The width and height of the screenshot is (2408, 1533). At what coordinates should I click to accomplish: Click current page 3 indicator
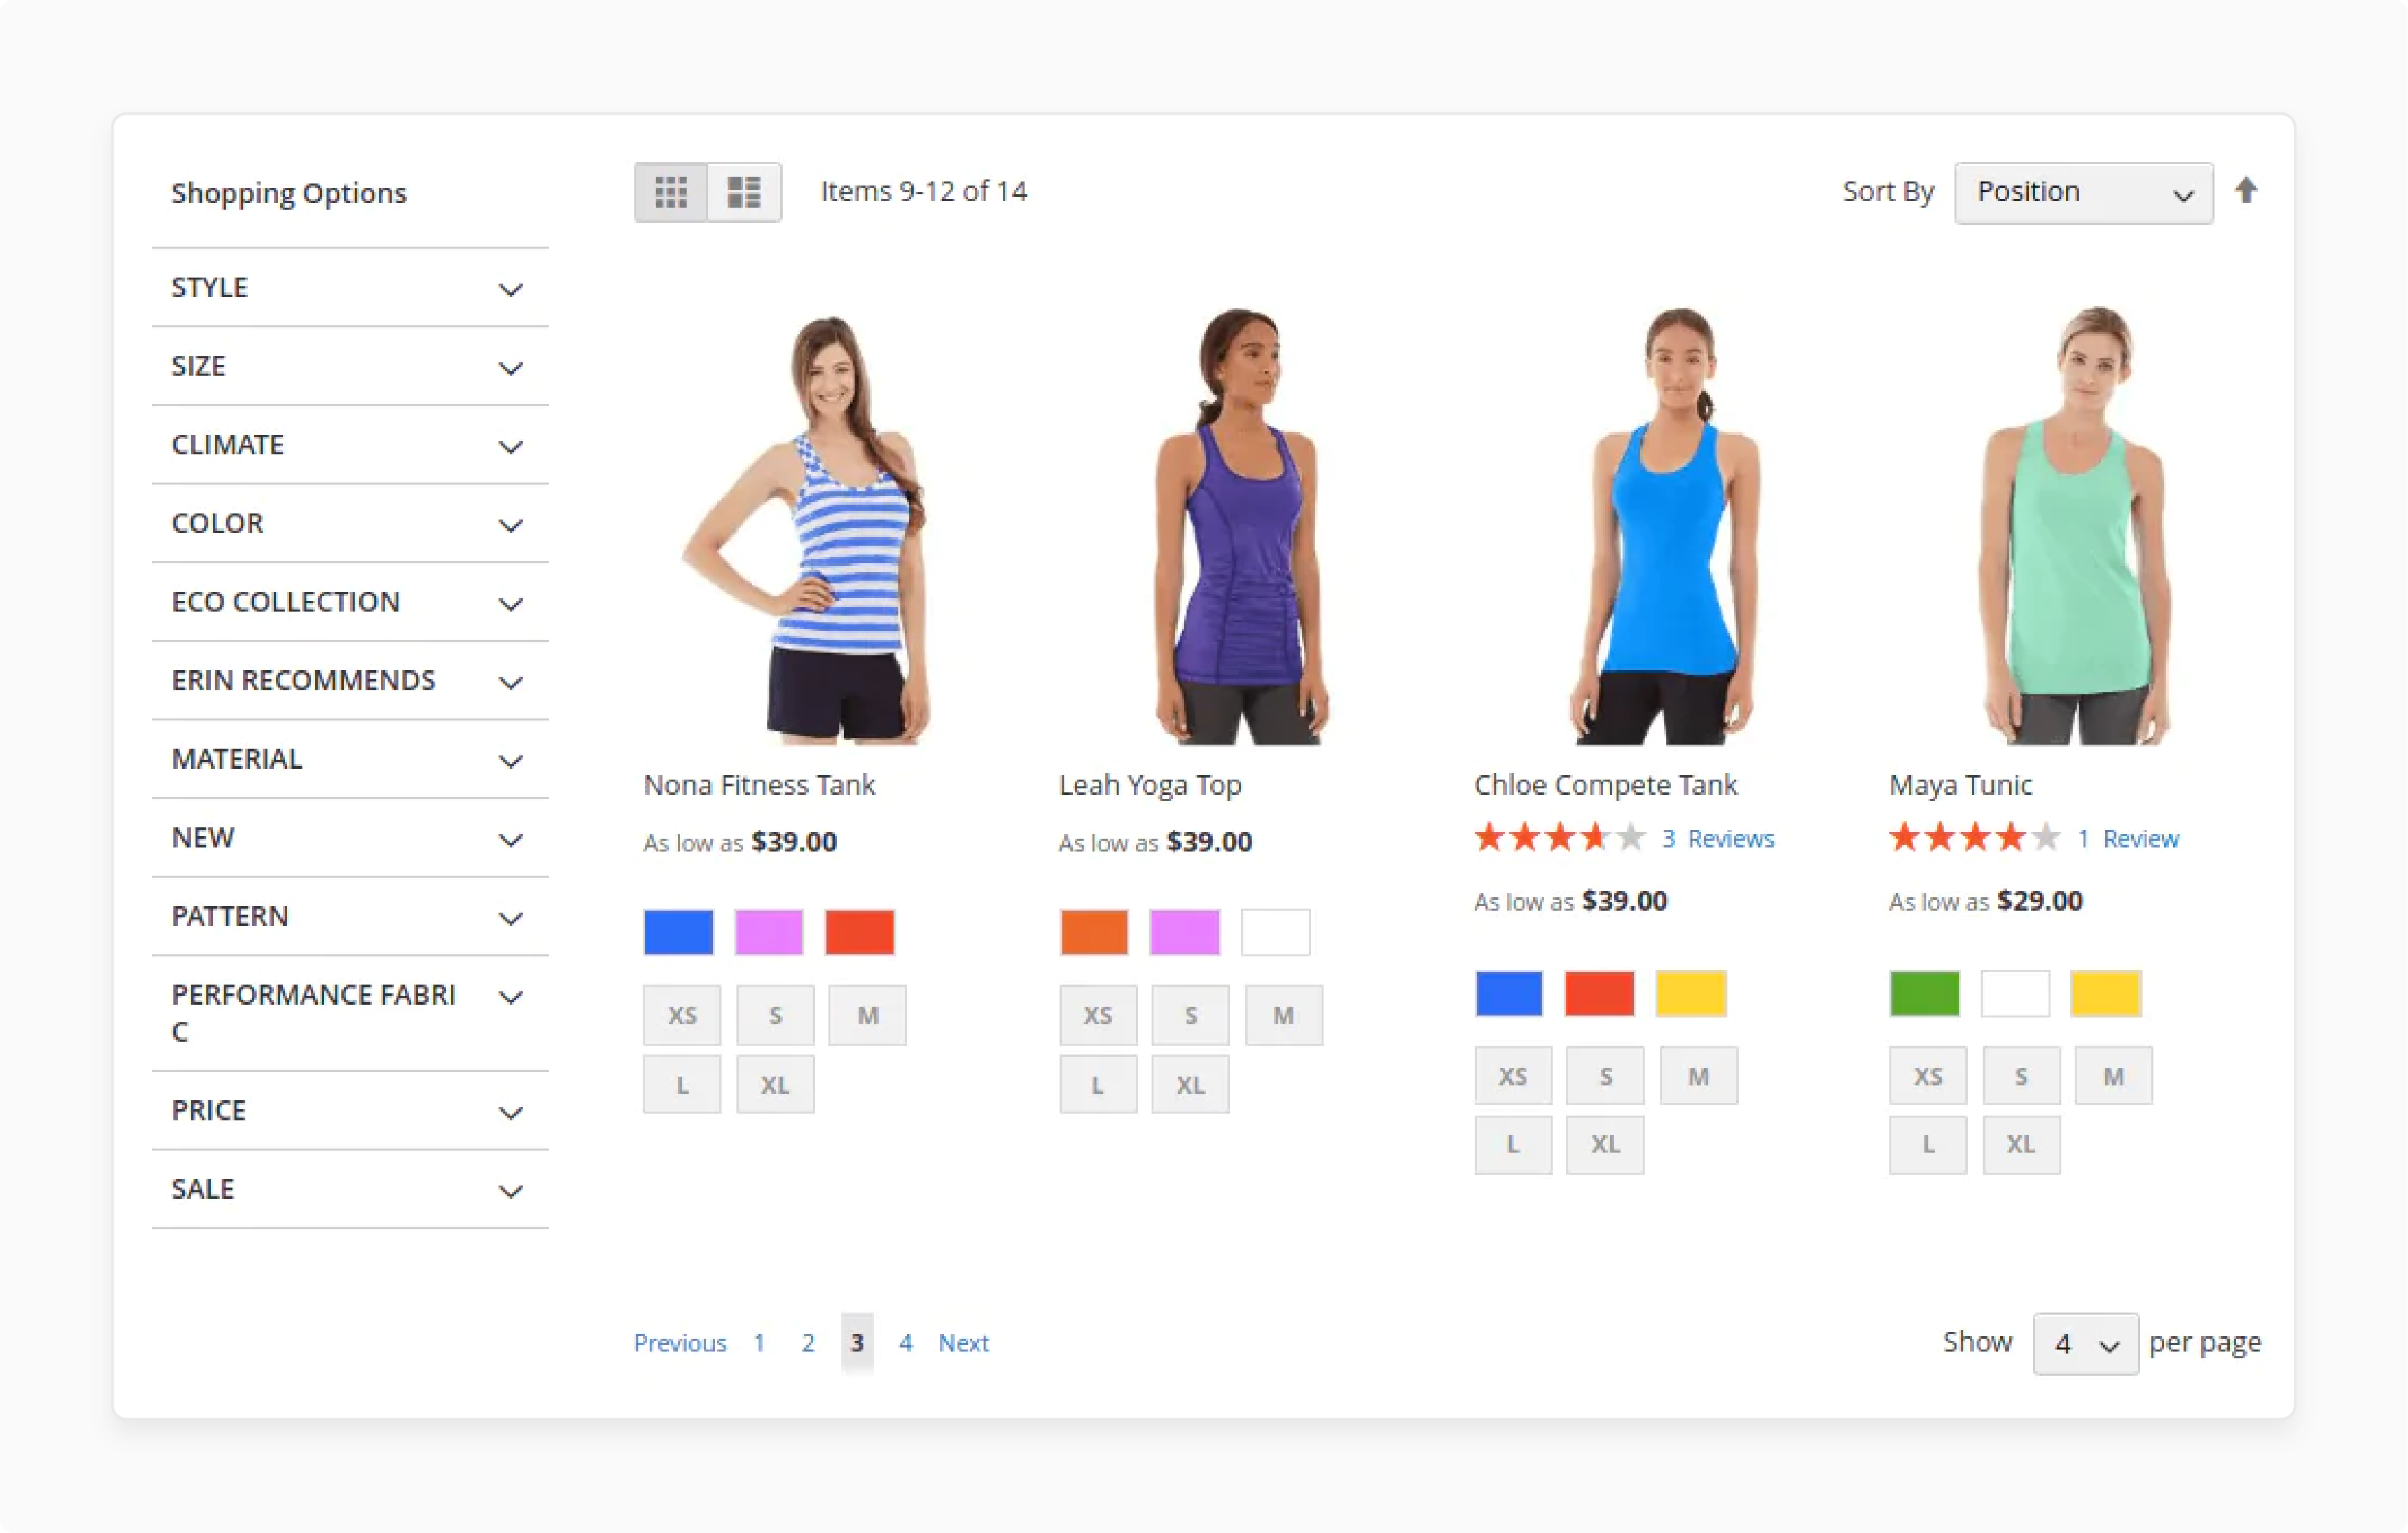pos(857,1343)
